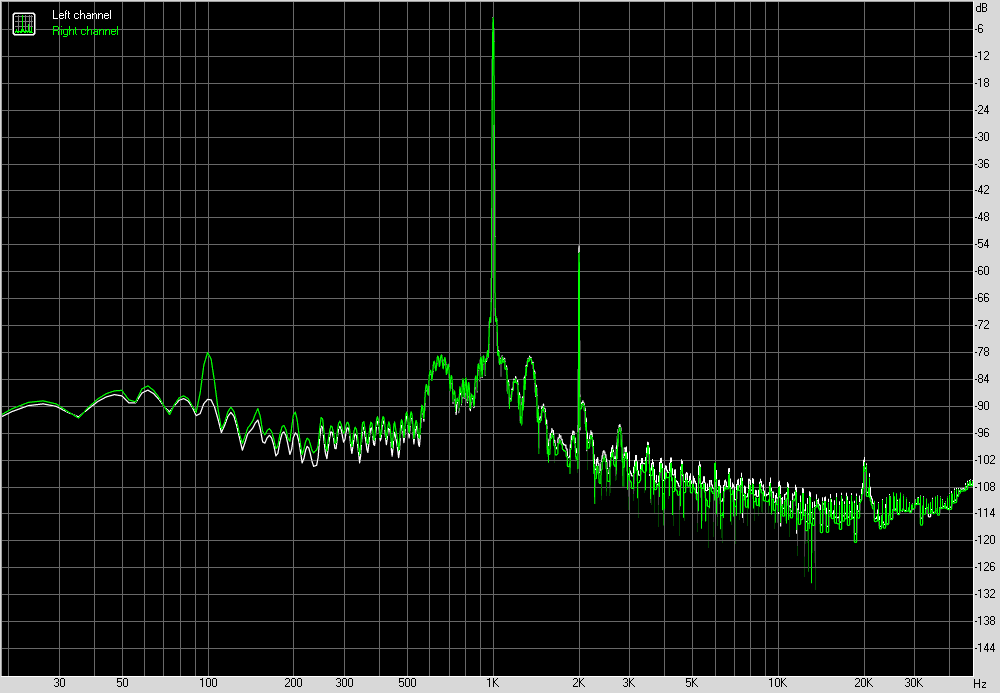This screenshot has height=693, width=1000.
Task: Click the -12 level axis label
Action: click(x=981, y=55)
